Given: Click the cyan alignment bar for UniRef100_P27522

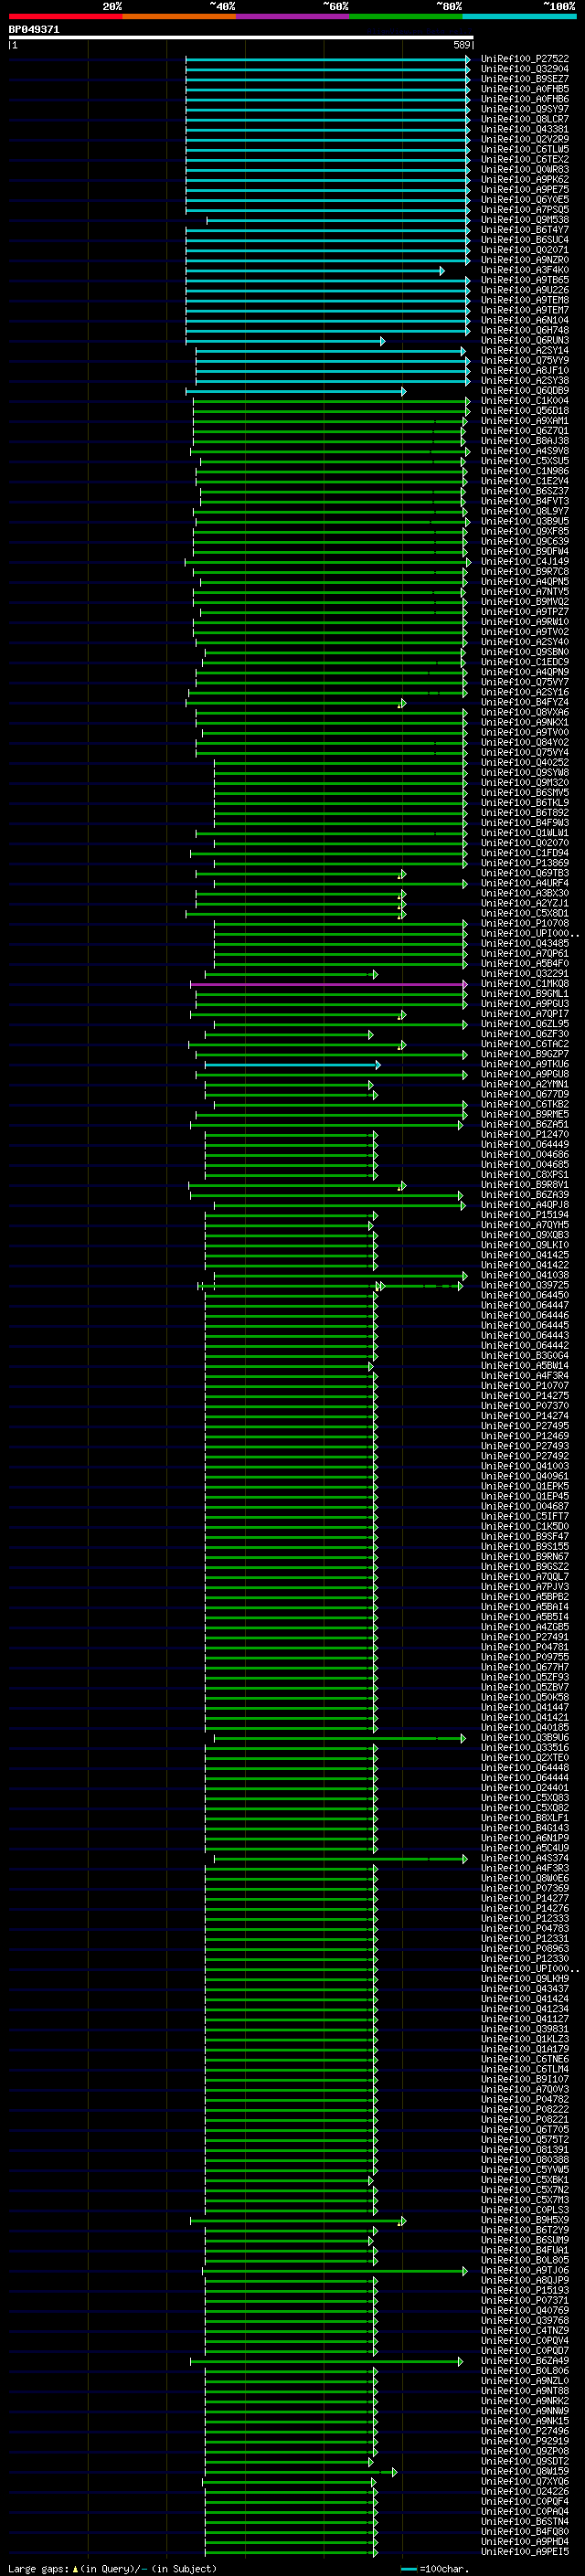Looking at the screenshot, I should 327,59.
